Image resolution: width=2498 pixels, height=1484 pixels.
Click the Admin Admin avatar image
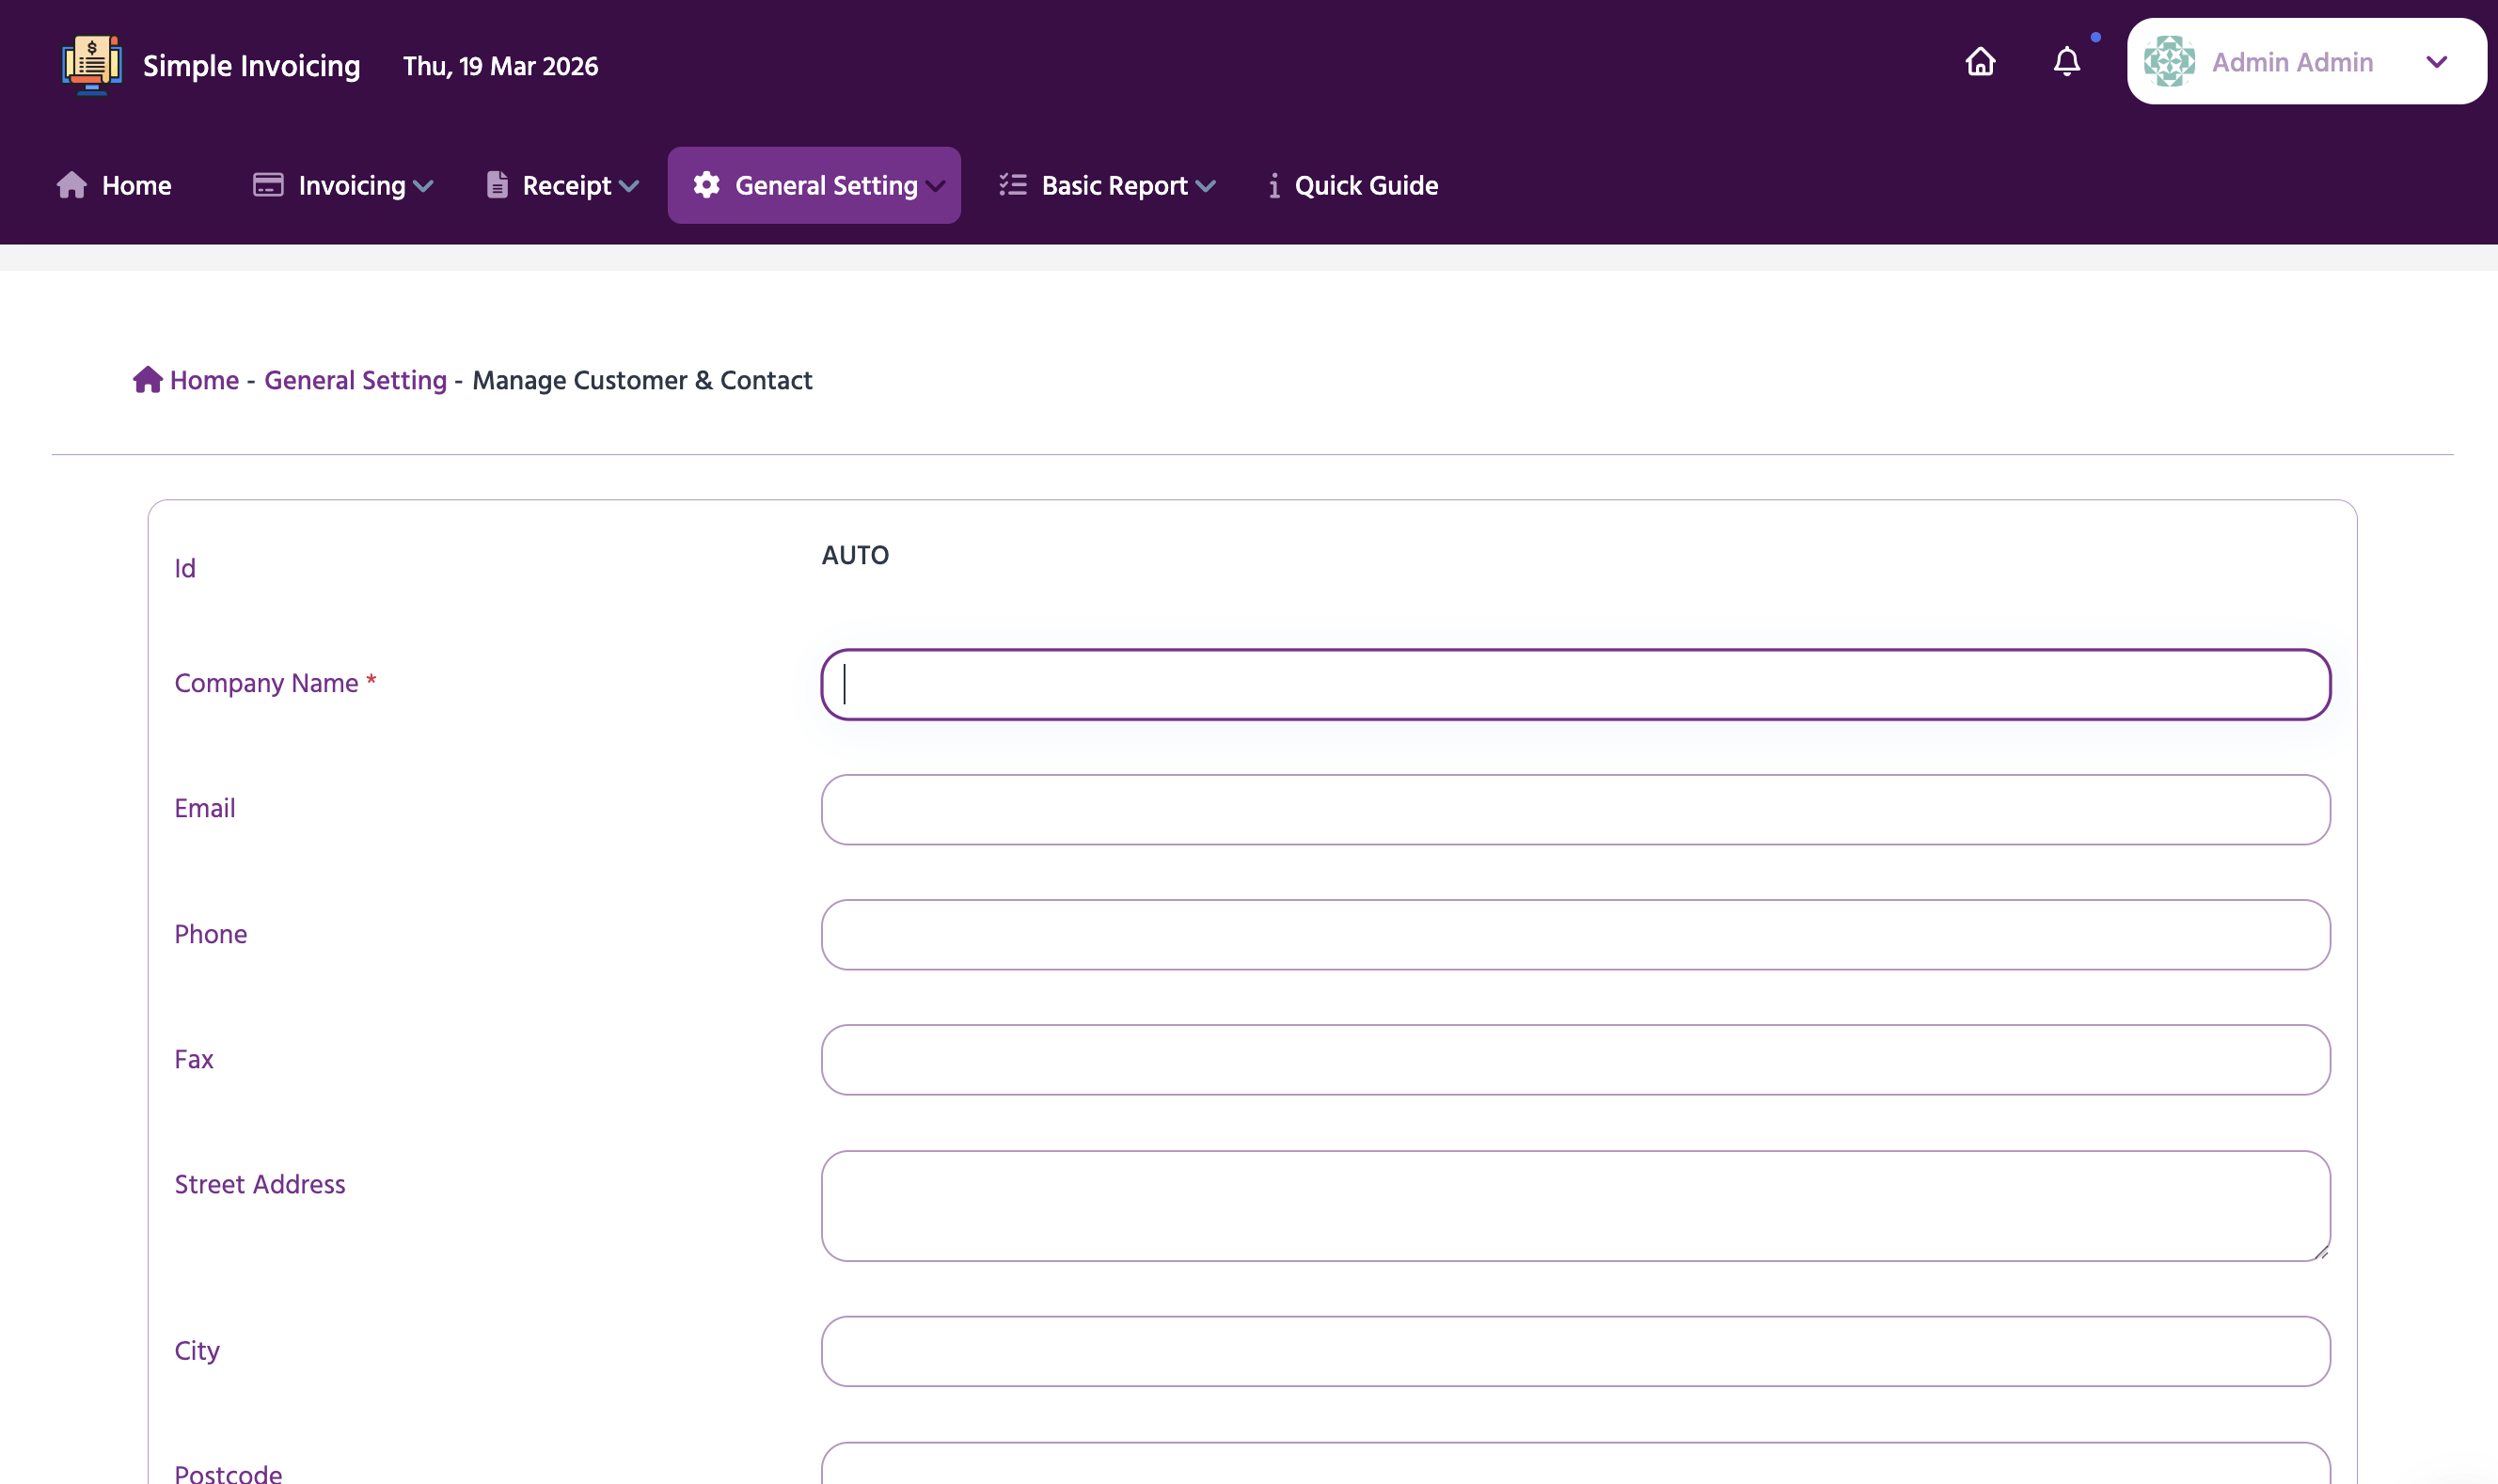[2169, 62]
